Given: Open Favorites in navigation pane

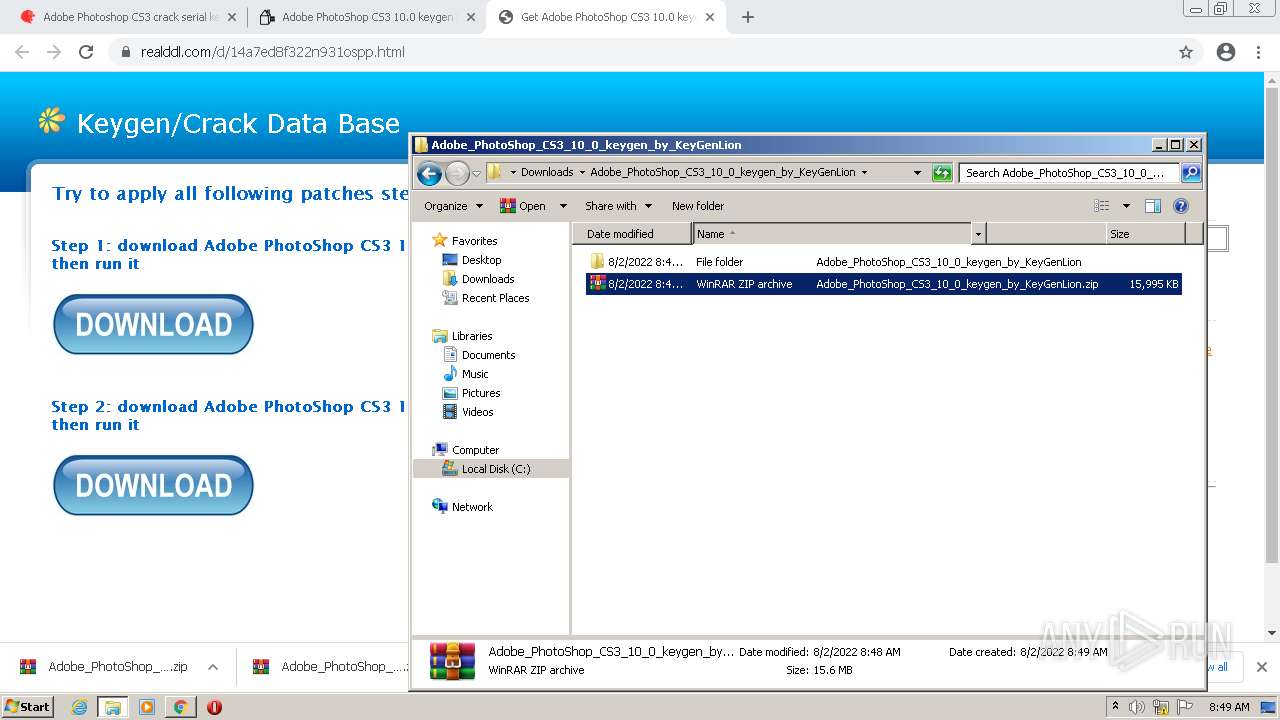Looking at the screenshot, I should coord(474,241).
